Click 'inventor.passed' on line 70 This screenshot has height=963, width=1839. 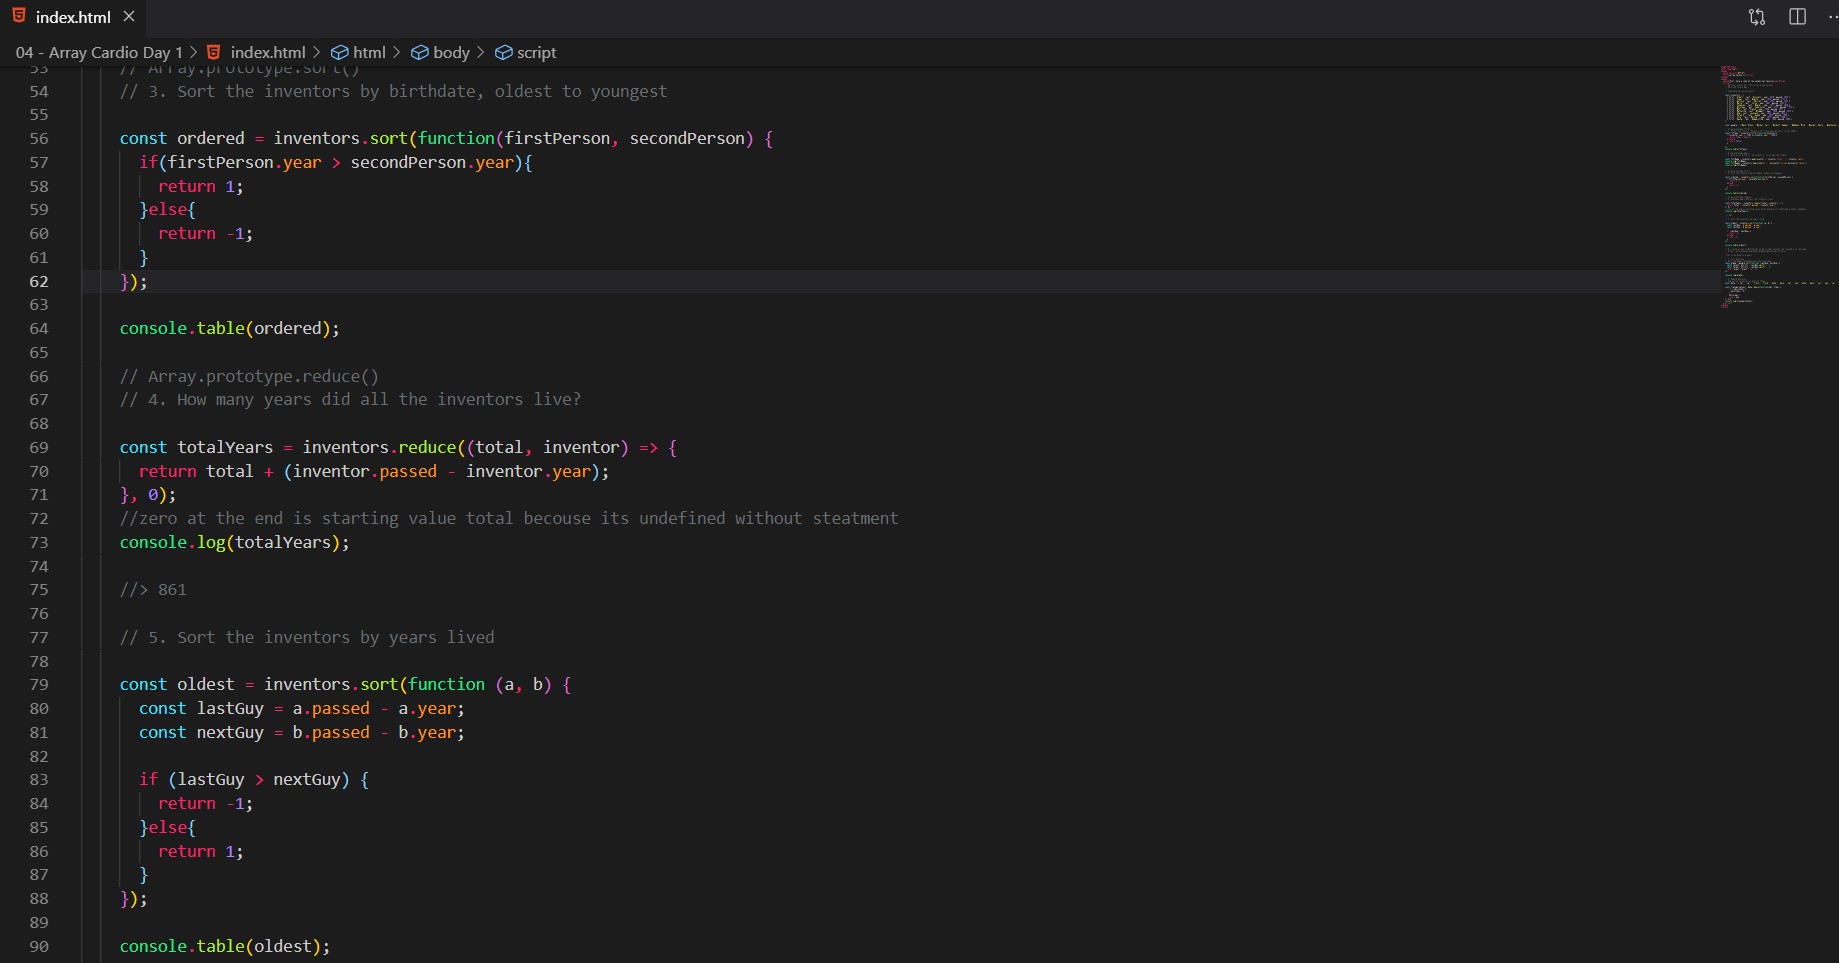[x=365, y=471]
